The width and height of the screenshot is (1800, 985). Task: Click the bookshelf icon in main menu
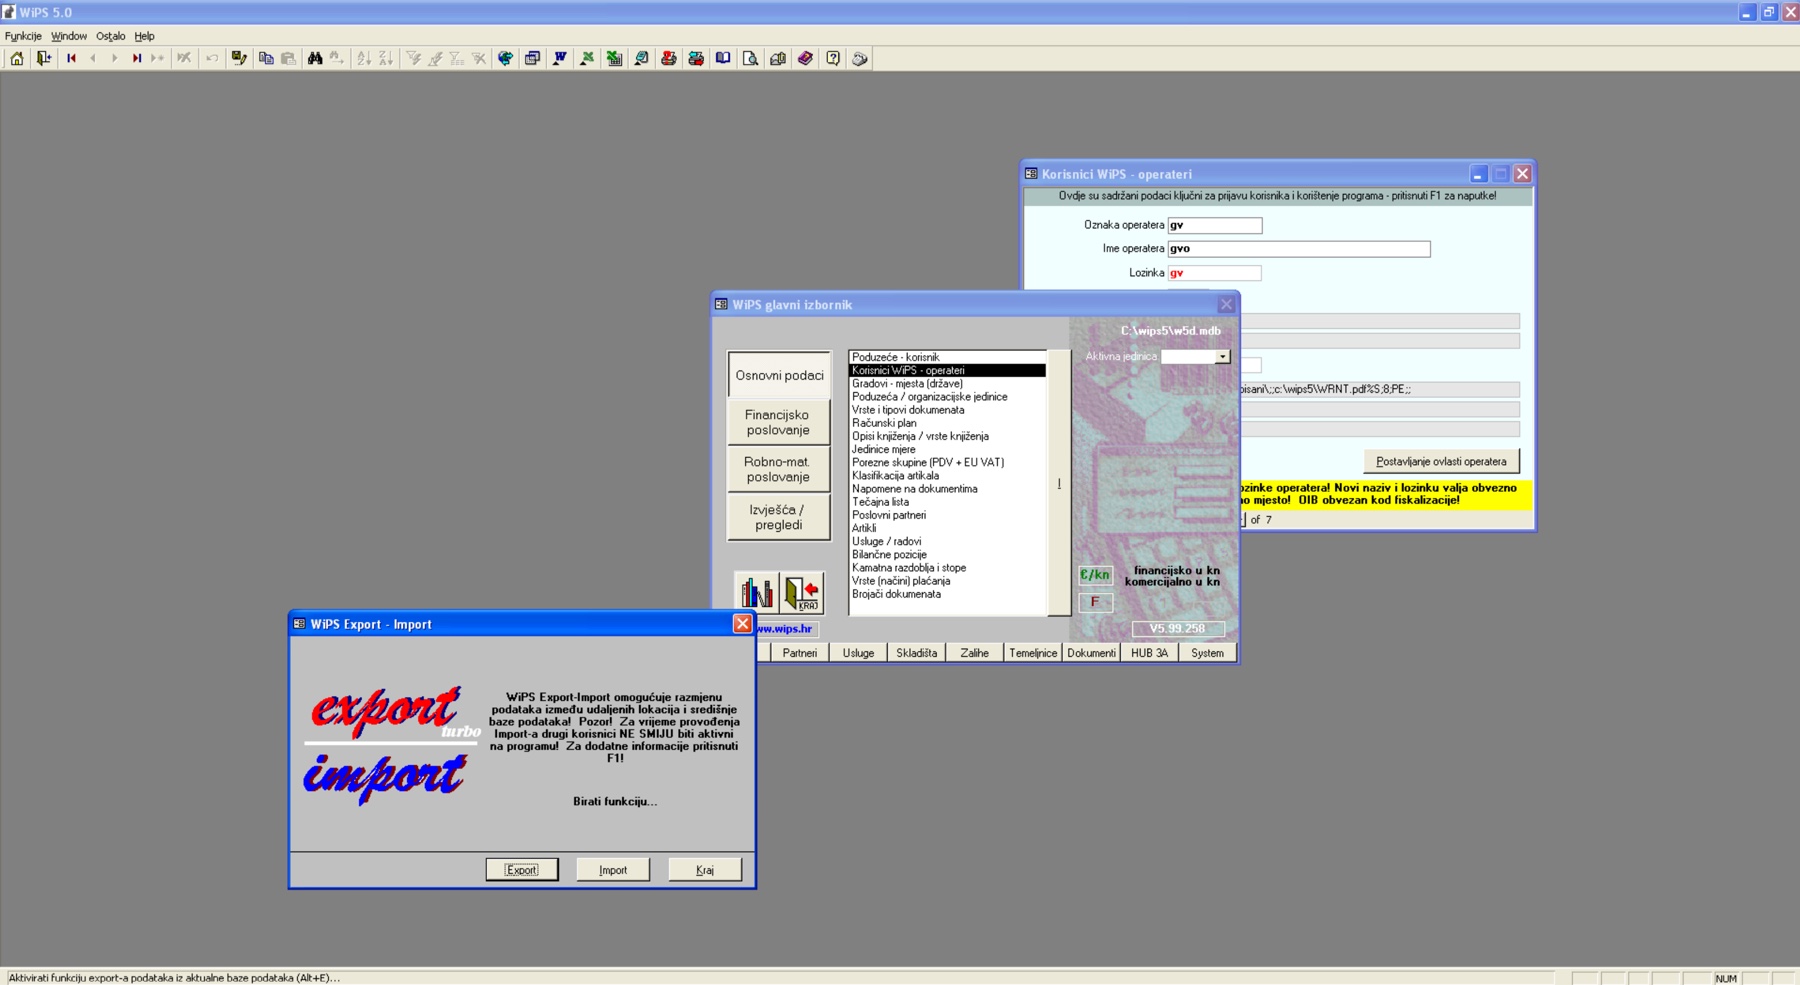click(757, 592)
